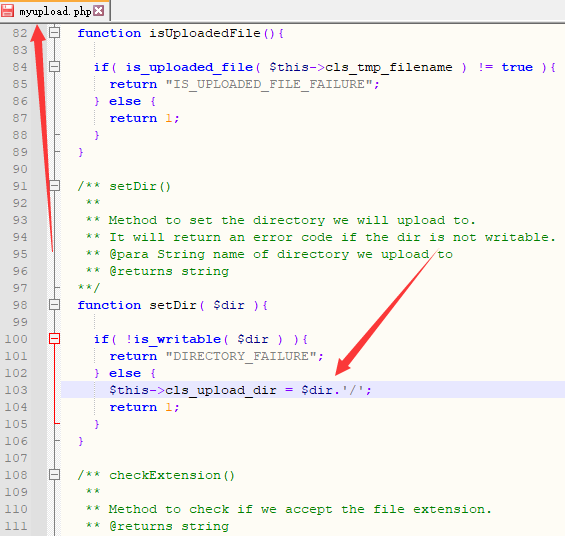Place cursor on "DIRECTORY_FAILURE" string
Image resolution: width=565 pixels, height=536 pixels.
coord(241,356)
